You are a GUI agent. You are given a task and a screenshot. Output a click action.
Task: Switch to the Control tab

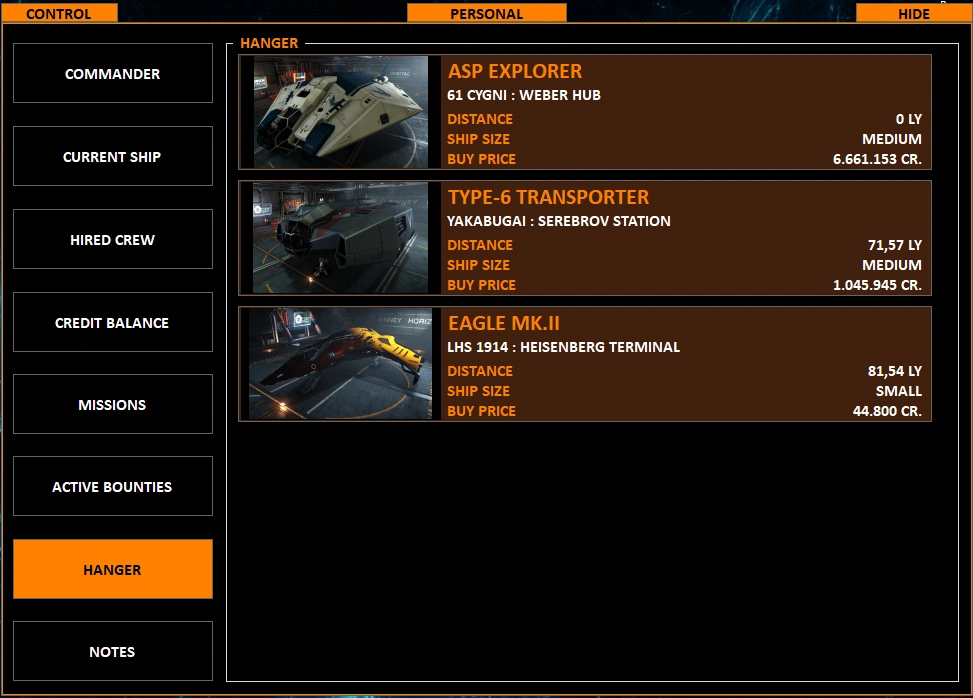(x=59, y=13)
